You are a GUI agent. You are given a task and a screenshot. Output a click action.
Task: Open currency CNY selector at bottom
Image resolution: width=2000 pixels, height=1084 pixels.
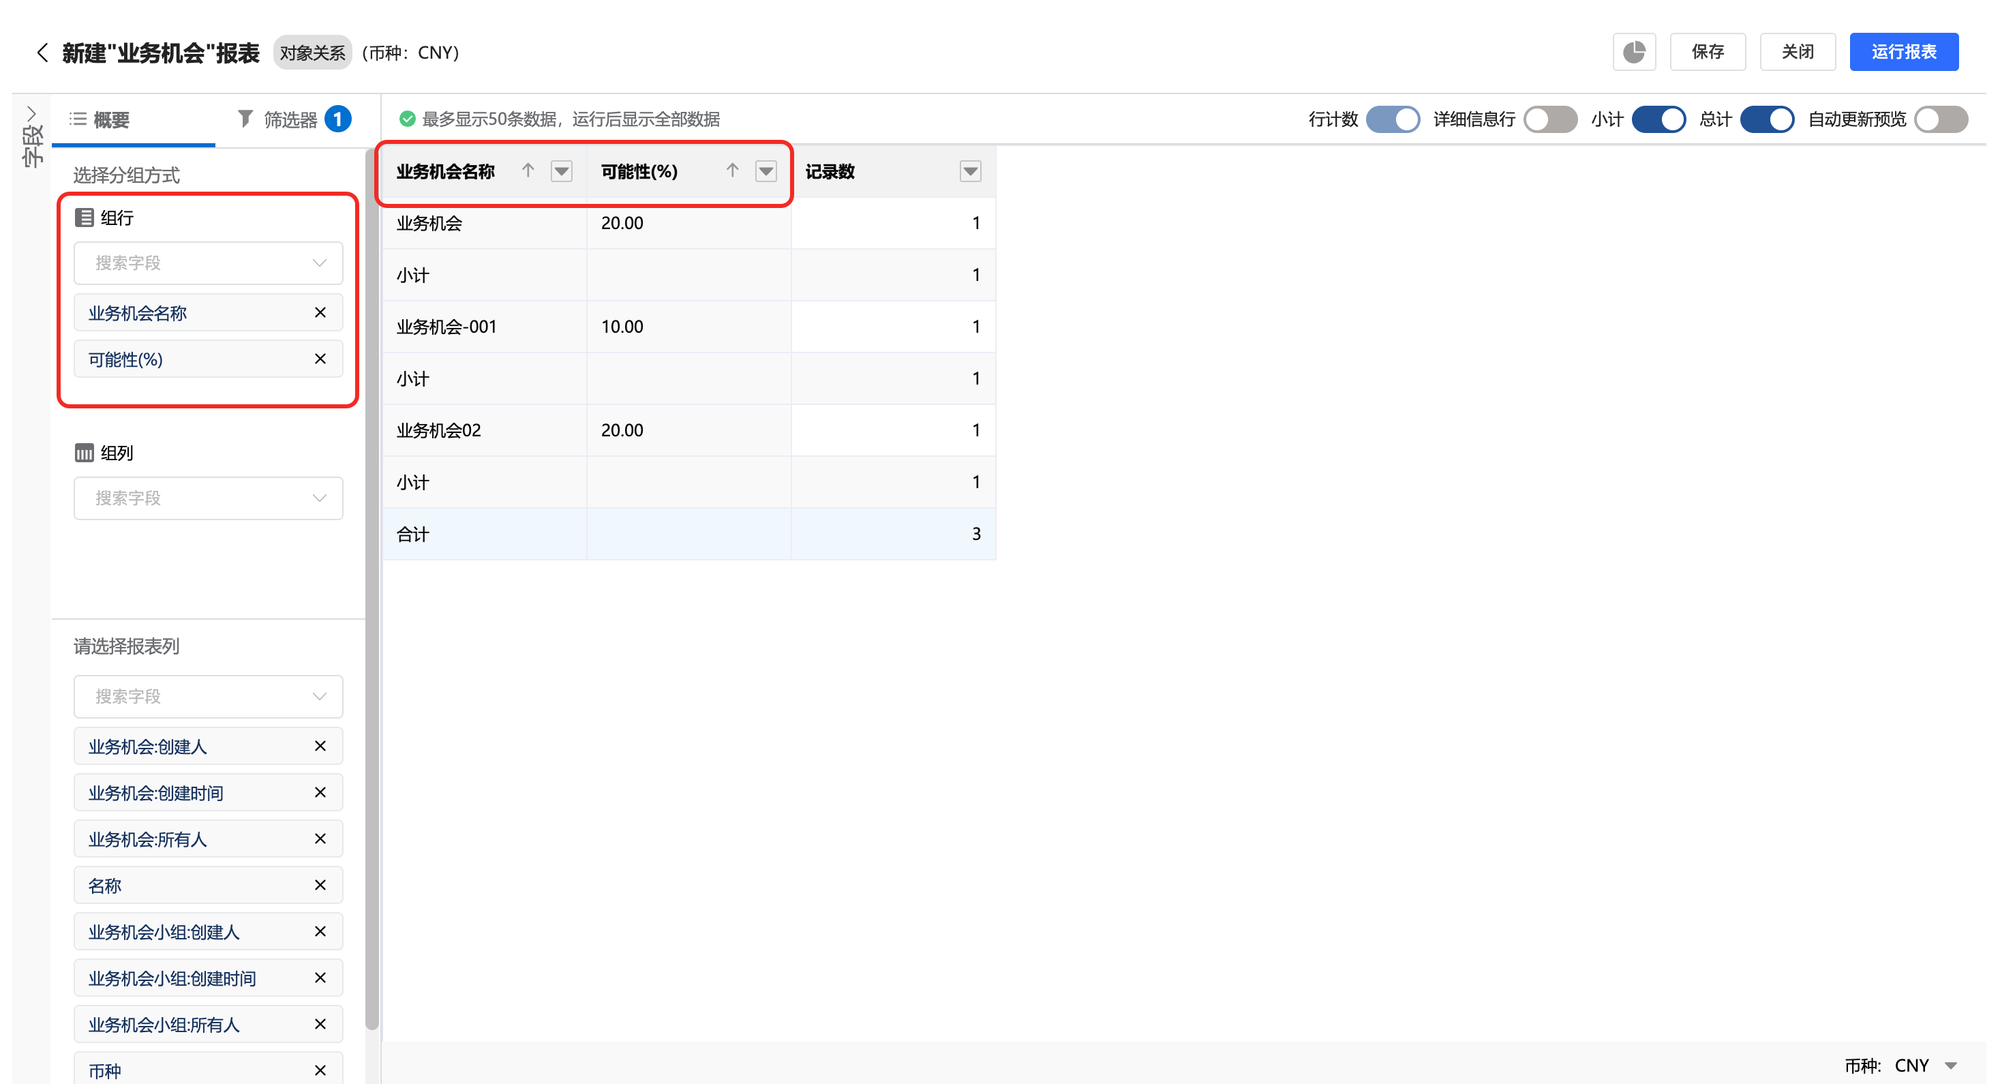point(1950,1066)
